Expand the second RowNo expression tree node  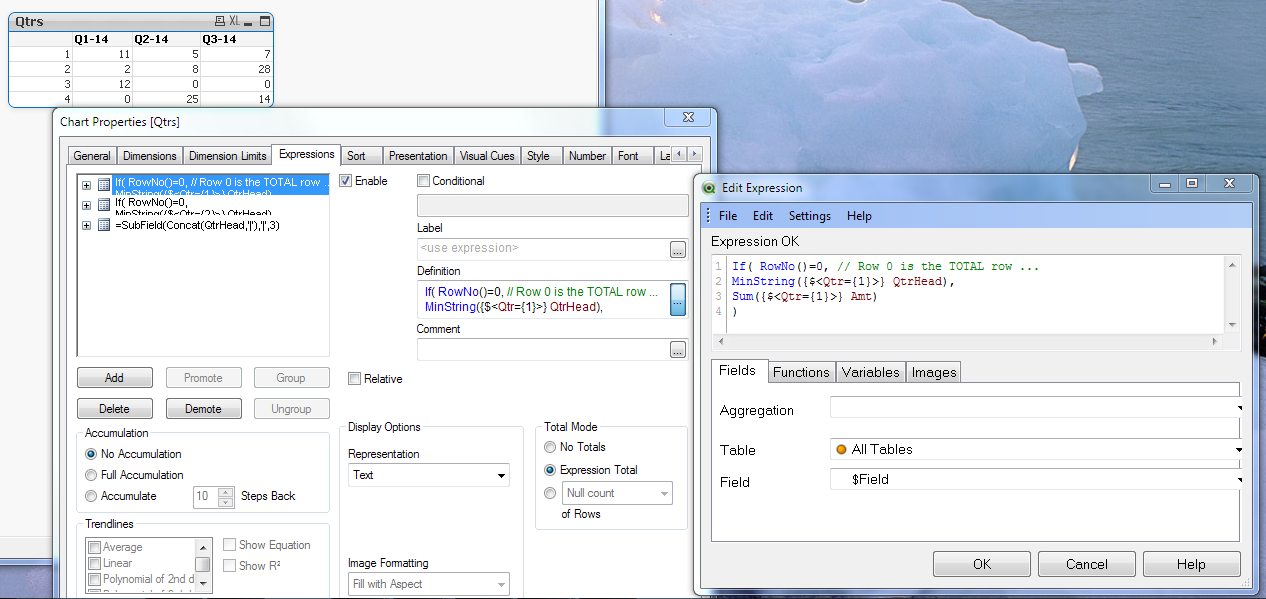click(x=87, y=204)
